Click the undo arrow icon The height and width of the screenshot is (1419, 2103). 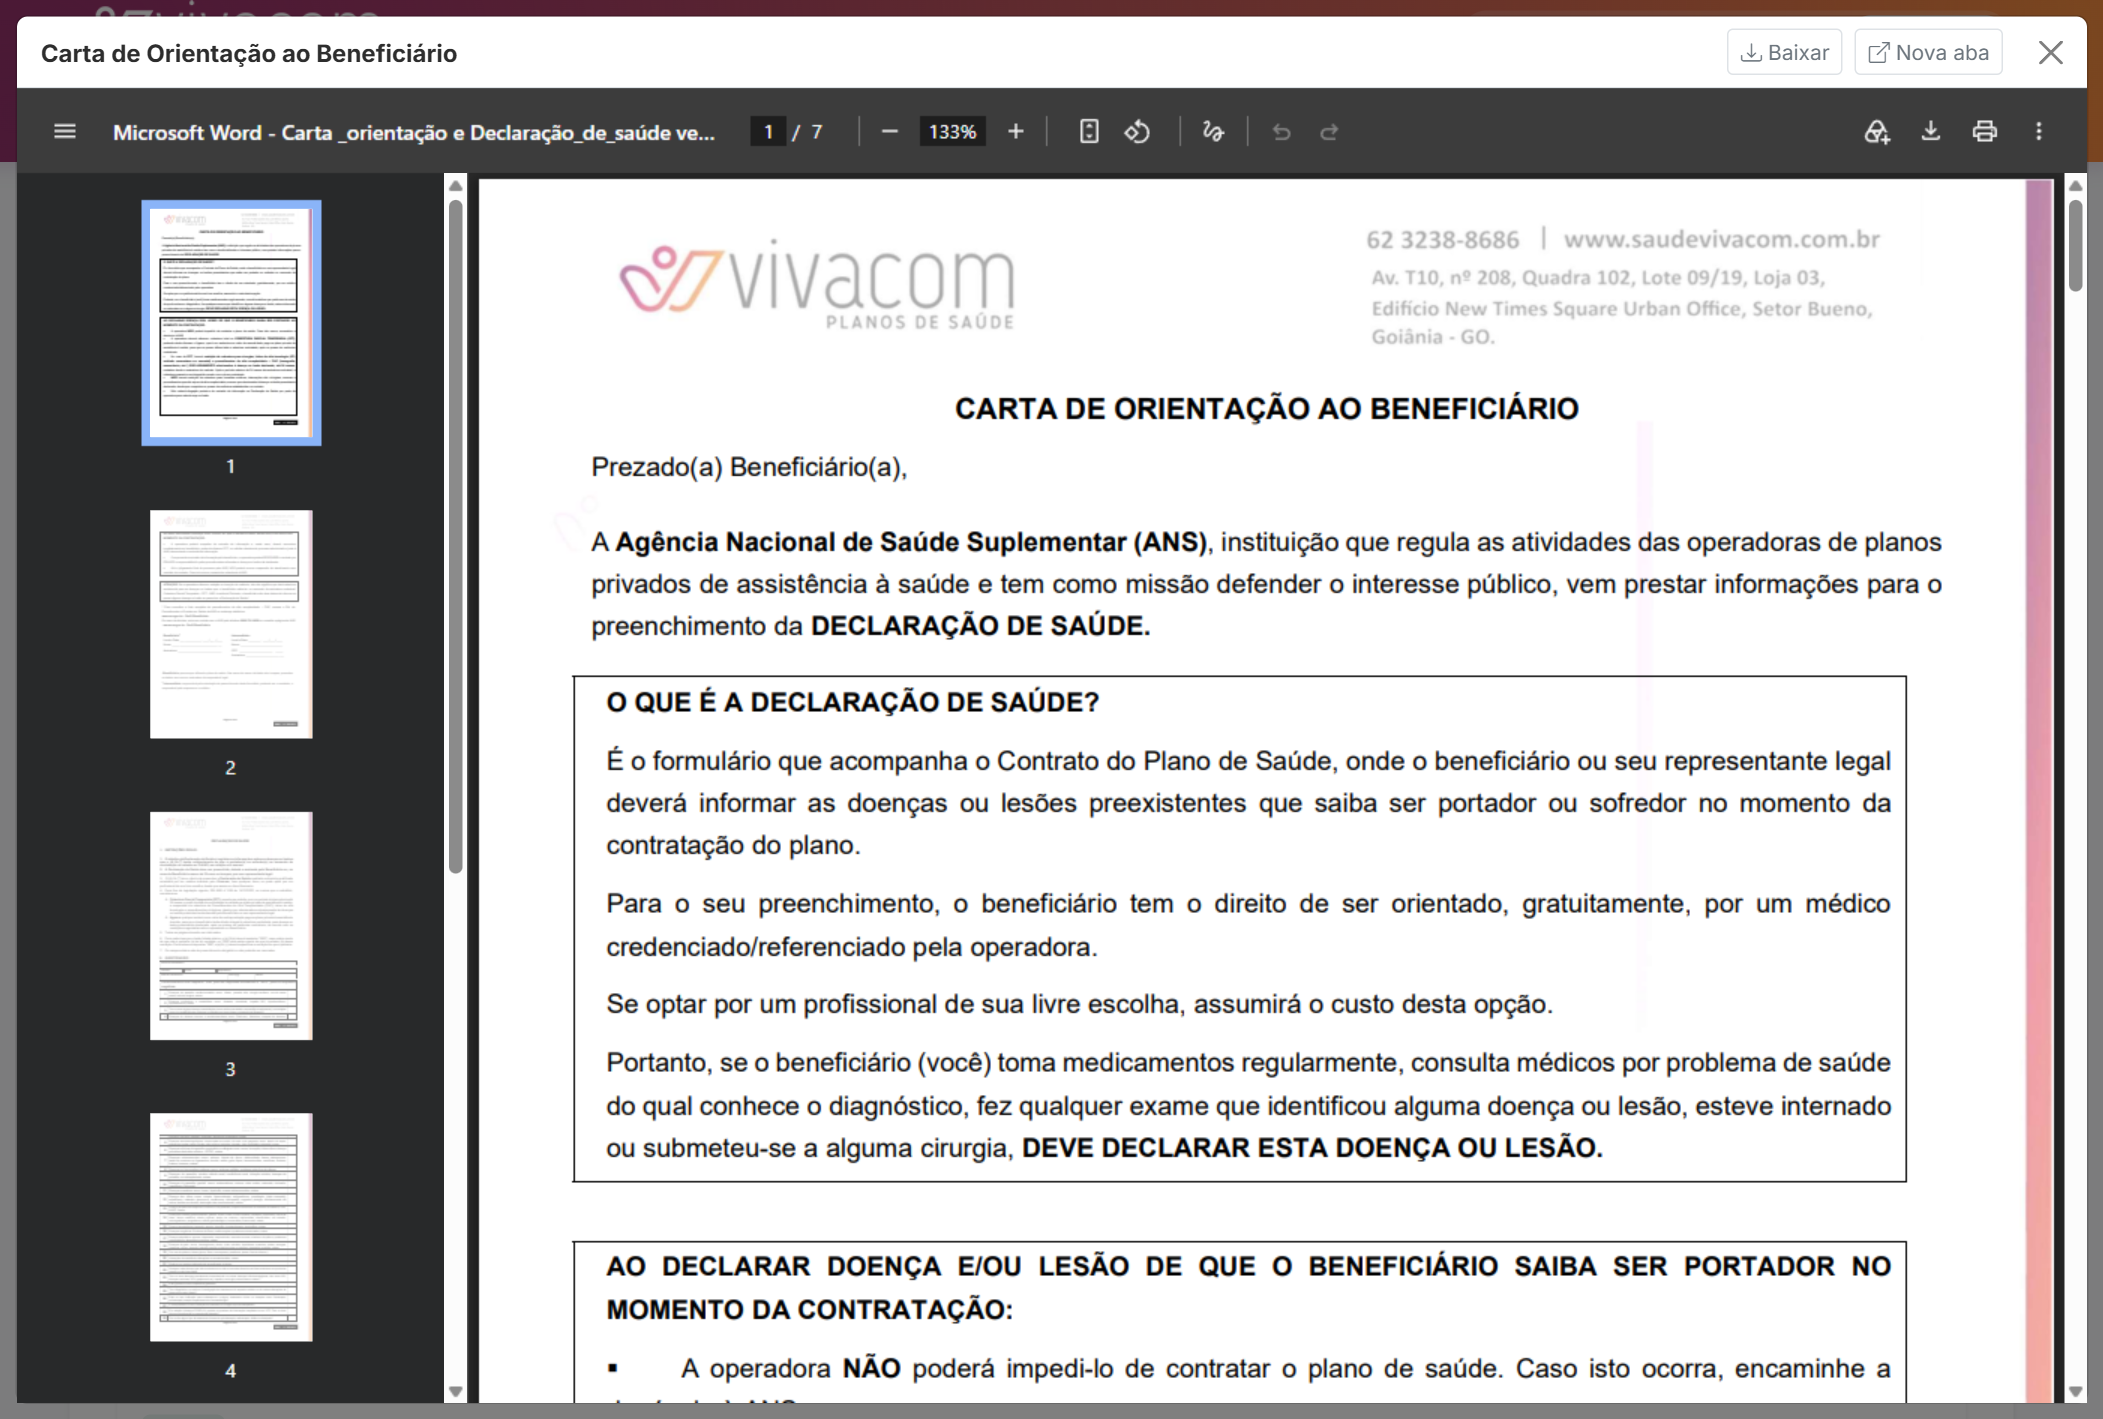point(1281,132)
